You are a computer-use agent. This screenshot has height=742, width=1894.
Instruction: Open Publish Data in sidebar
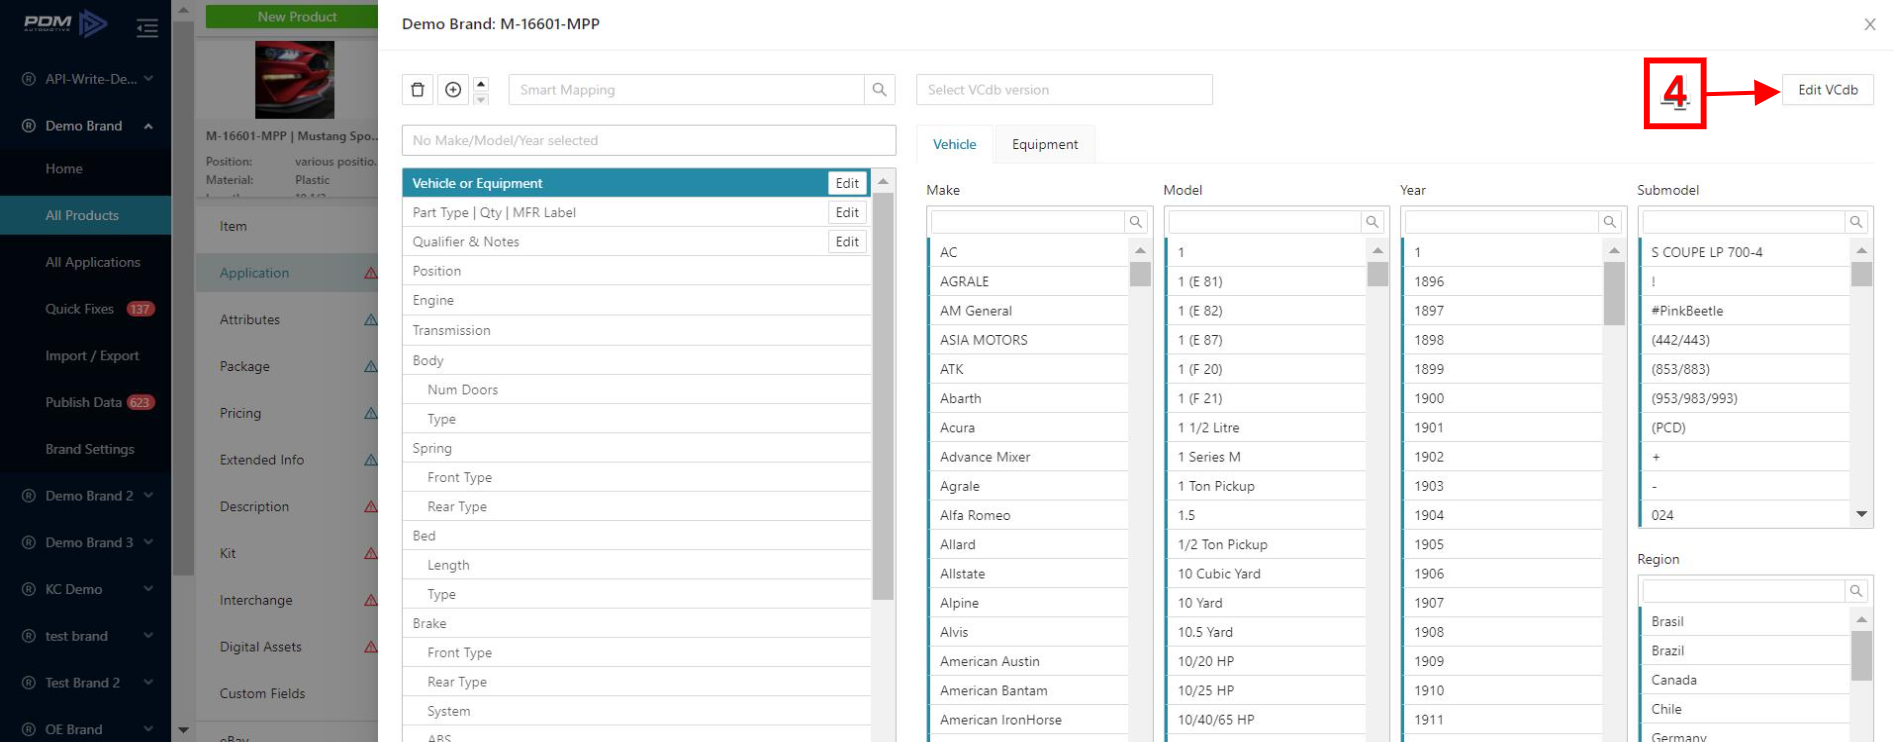pyautogui.click(x=86, y=402)
